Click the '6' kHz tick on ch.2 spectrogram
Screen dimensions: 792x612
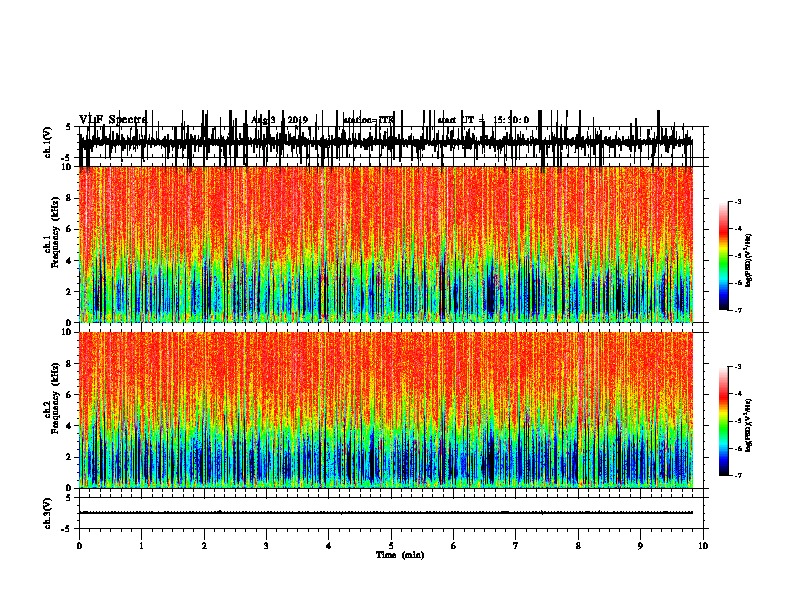69,395
